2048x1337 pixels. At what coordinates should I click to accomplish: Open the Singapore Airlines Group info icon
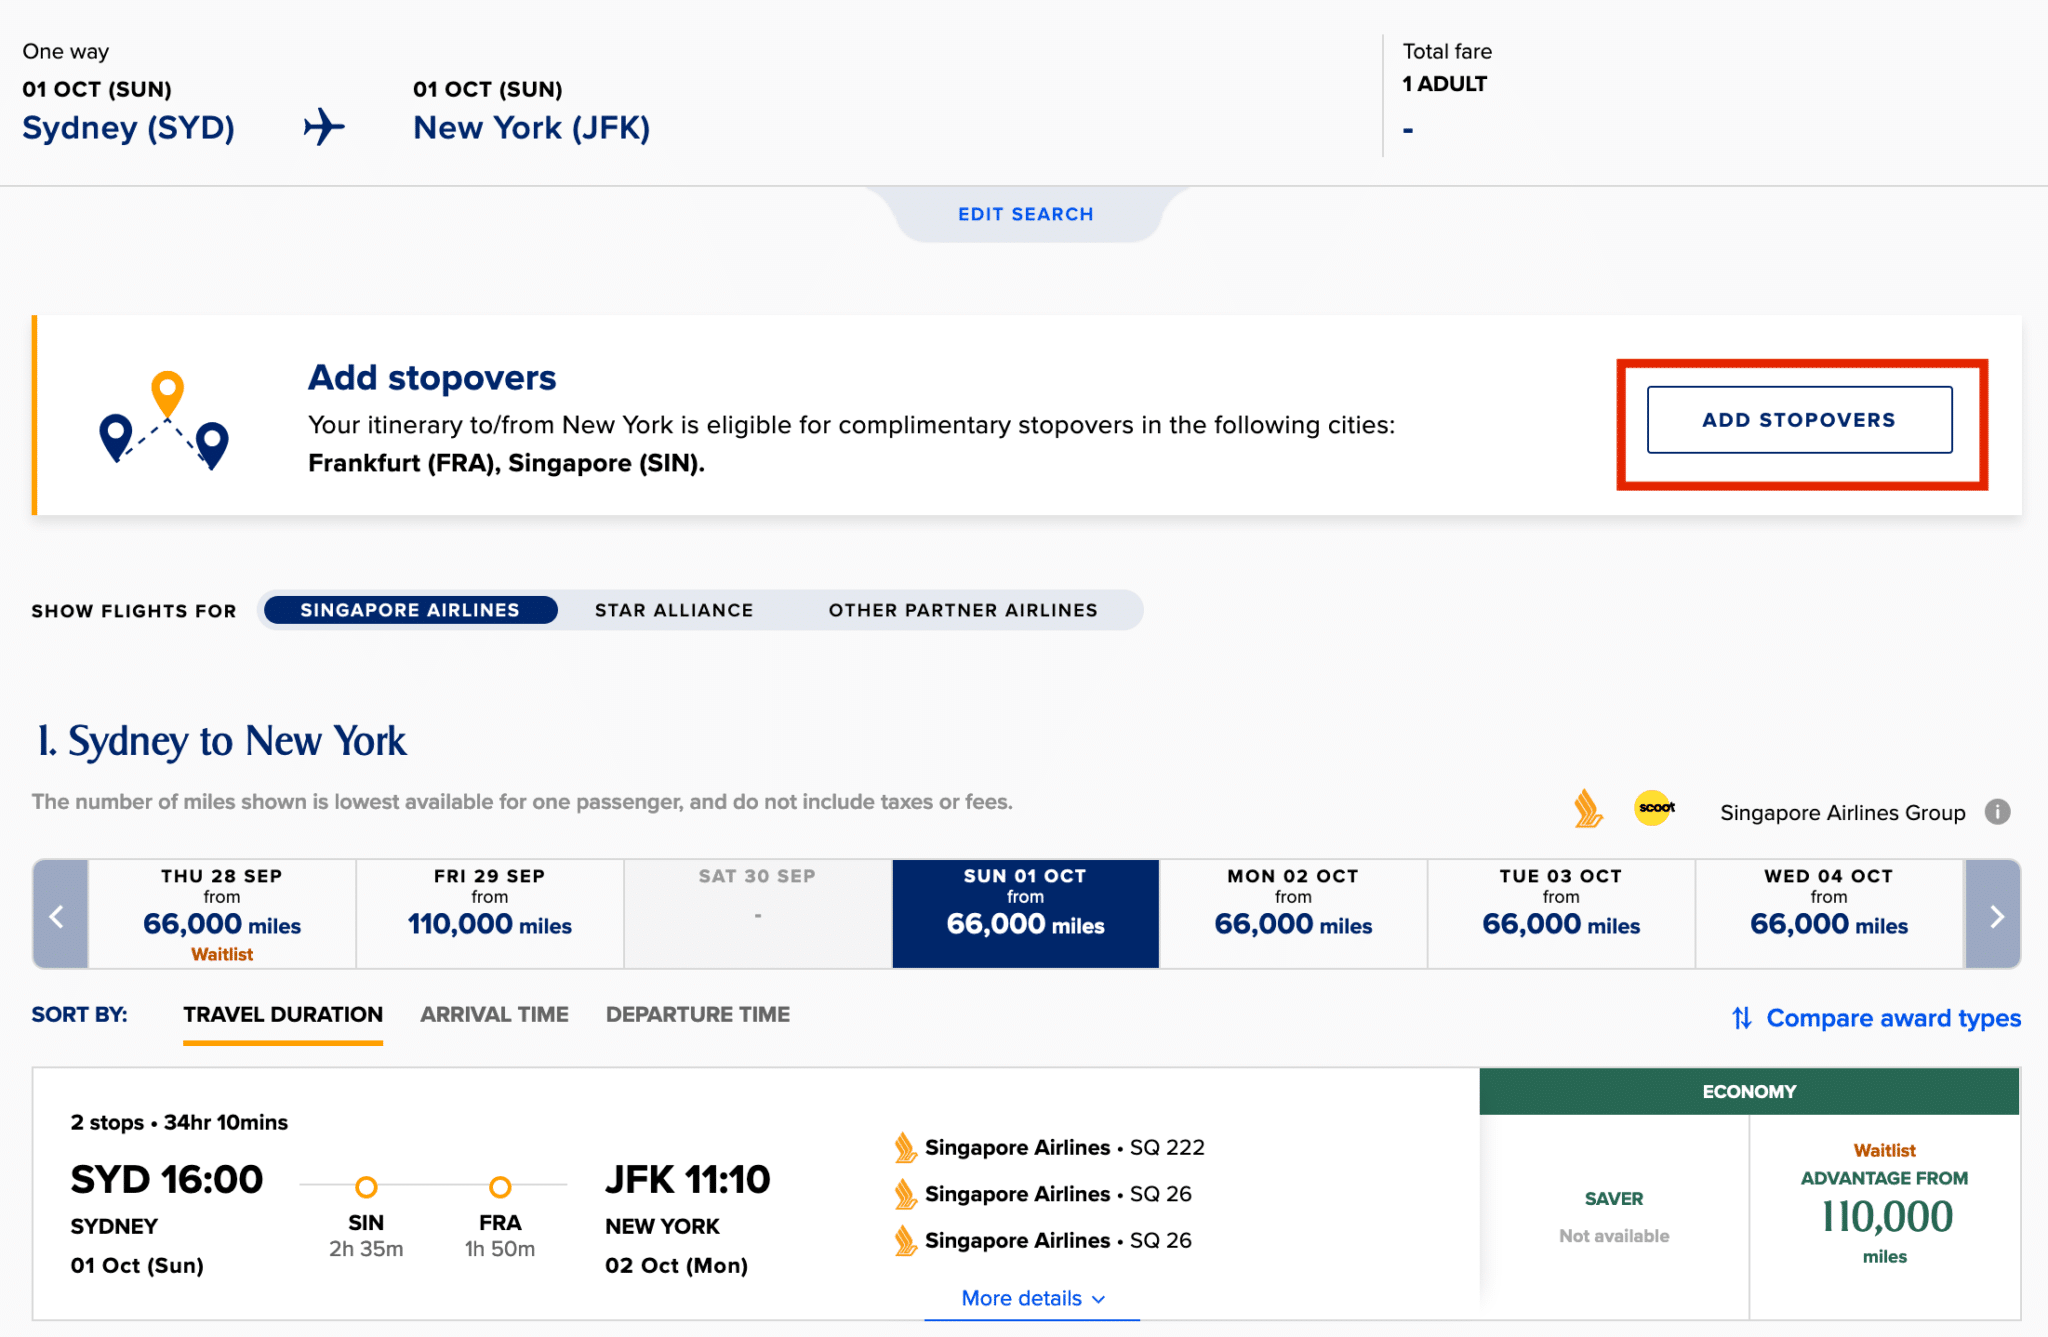1997,812
